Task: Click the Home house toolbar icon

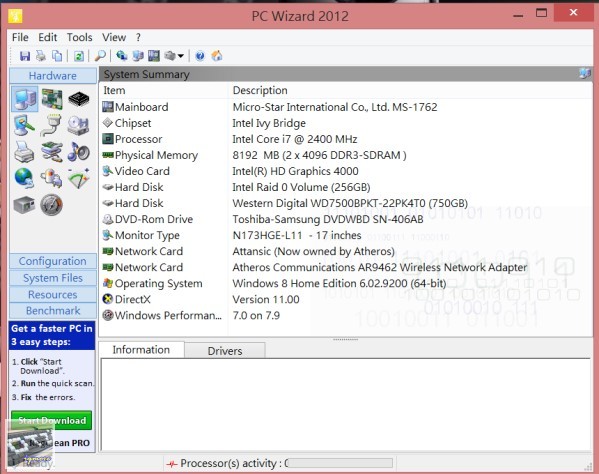Action: [x=217, y=56]
